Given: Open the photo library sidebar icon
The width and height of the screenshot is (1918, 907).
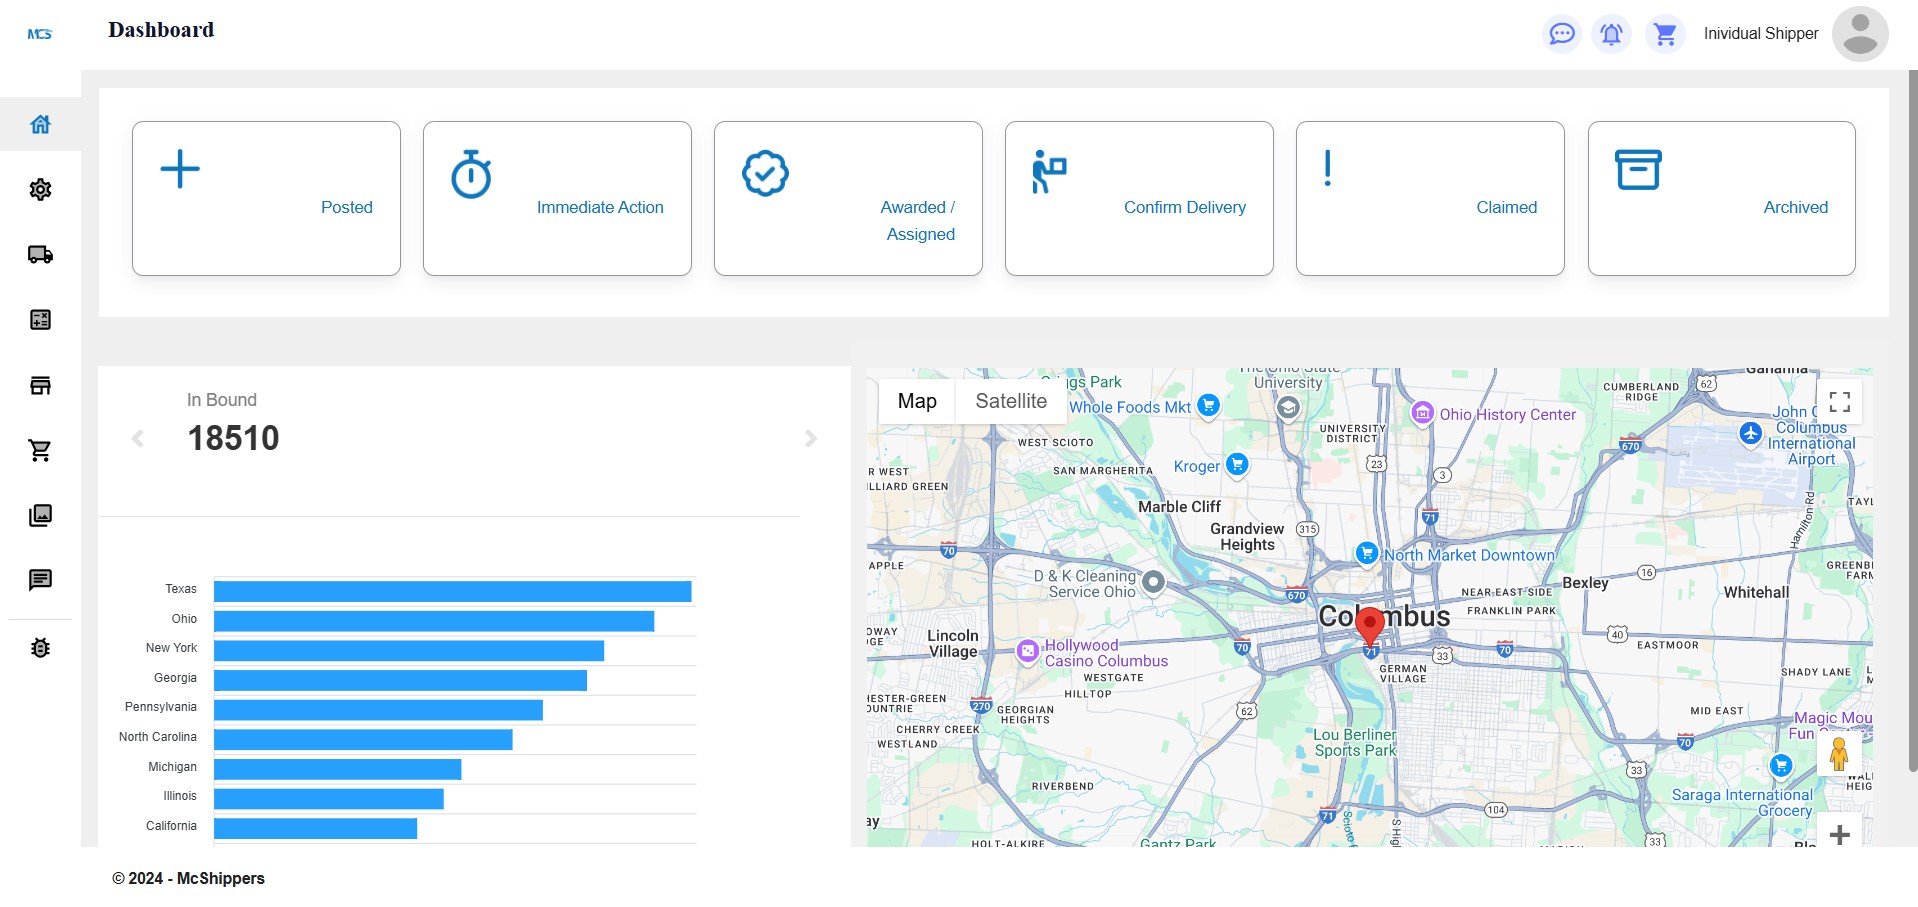Looking at the screenshot, I should pyautogui.click(x=40, y=515).
